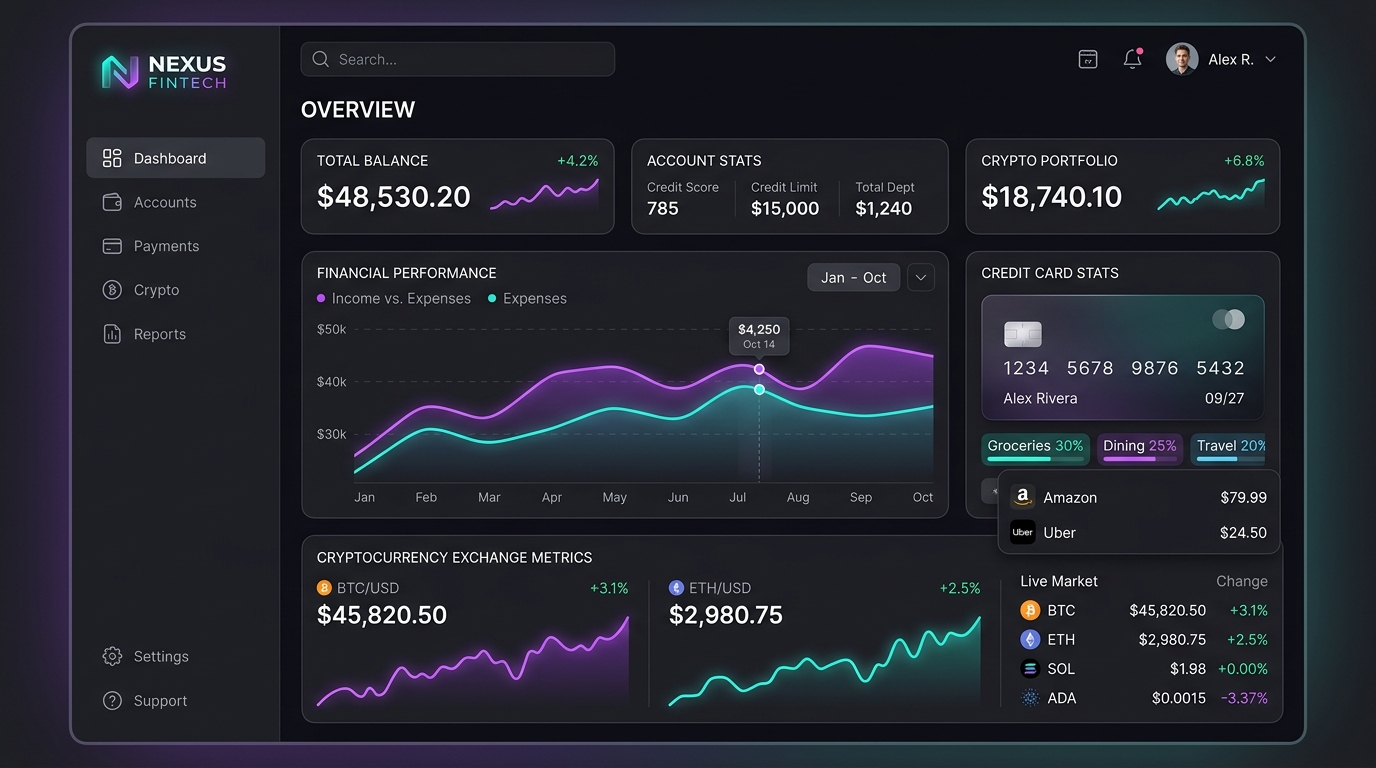The height and width of the screenshot is (768, 1376).
Task: Click the Support question-mark icon
Action: click(112, 701)
